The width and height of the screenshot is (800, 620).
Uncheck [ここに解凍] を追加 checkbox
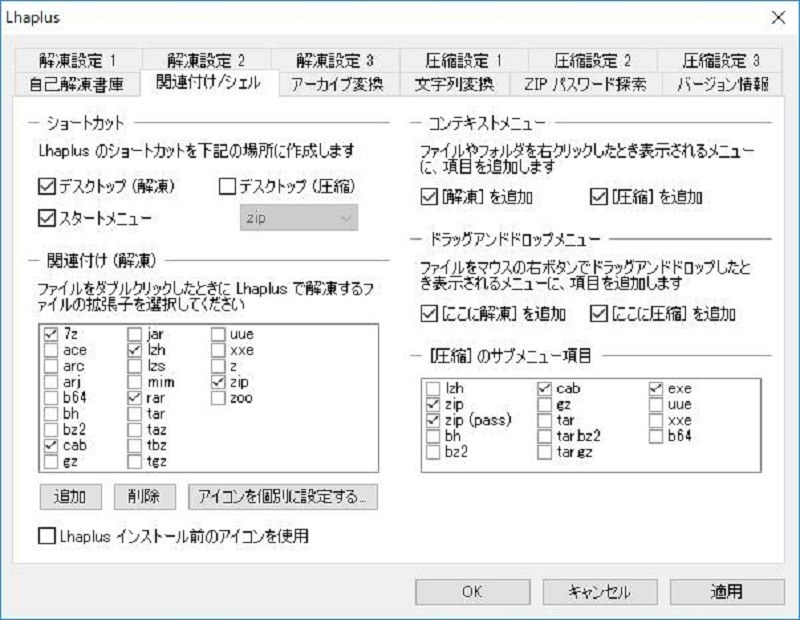pyautogui.click(x=429, y=313)
